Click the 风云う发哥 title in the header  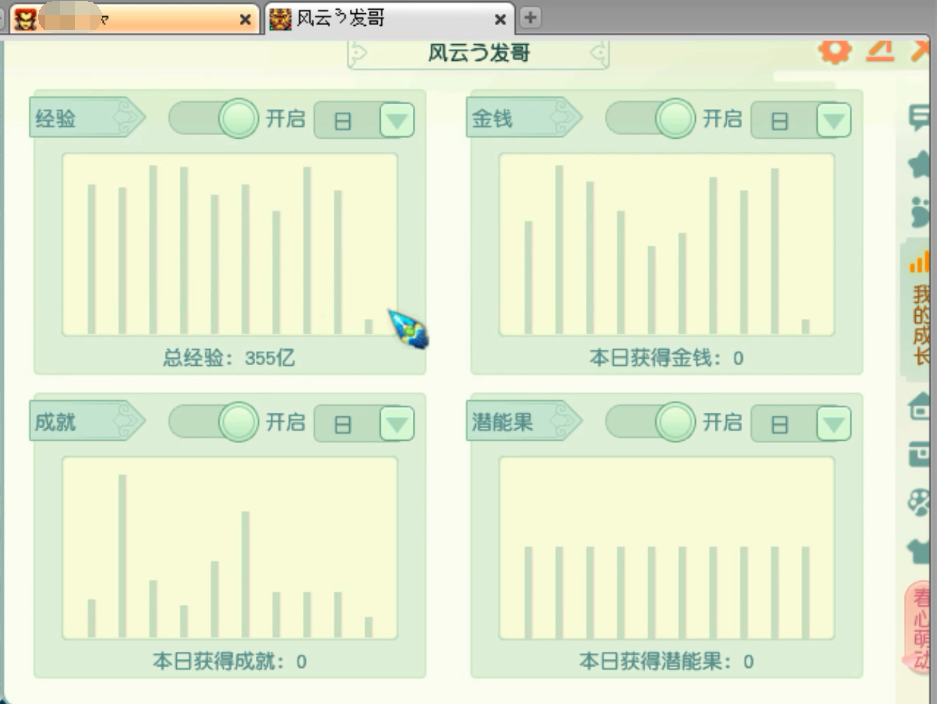coord(479,53)
